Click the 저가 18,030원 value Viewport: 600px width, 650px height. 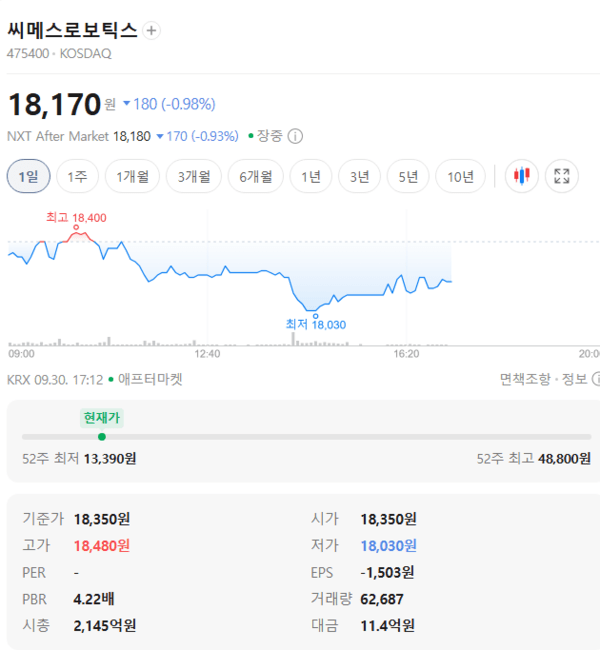coord(389,546)
